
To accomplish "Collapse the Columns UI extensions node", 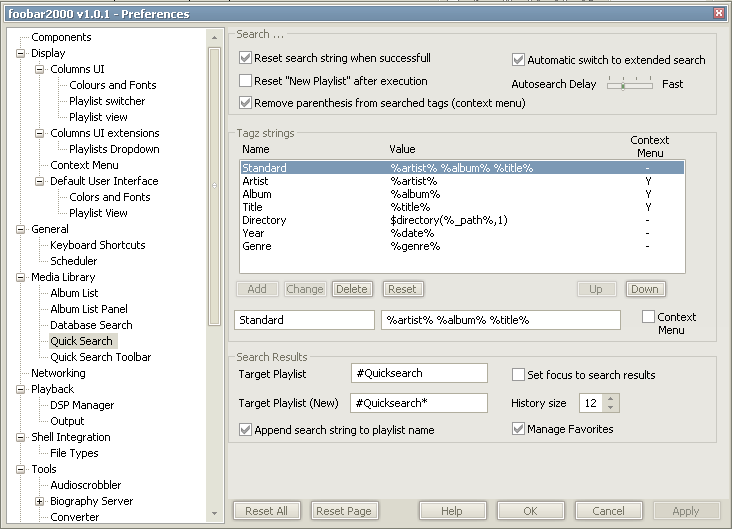I will click(40, 133).
